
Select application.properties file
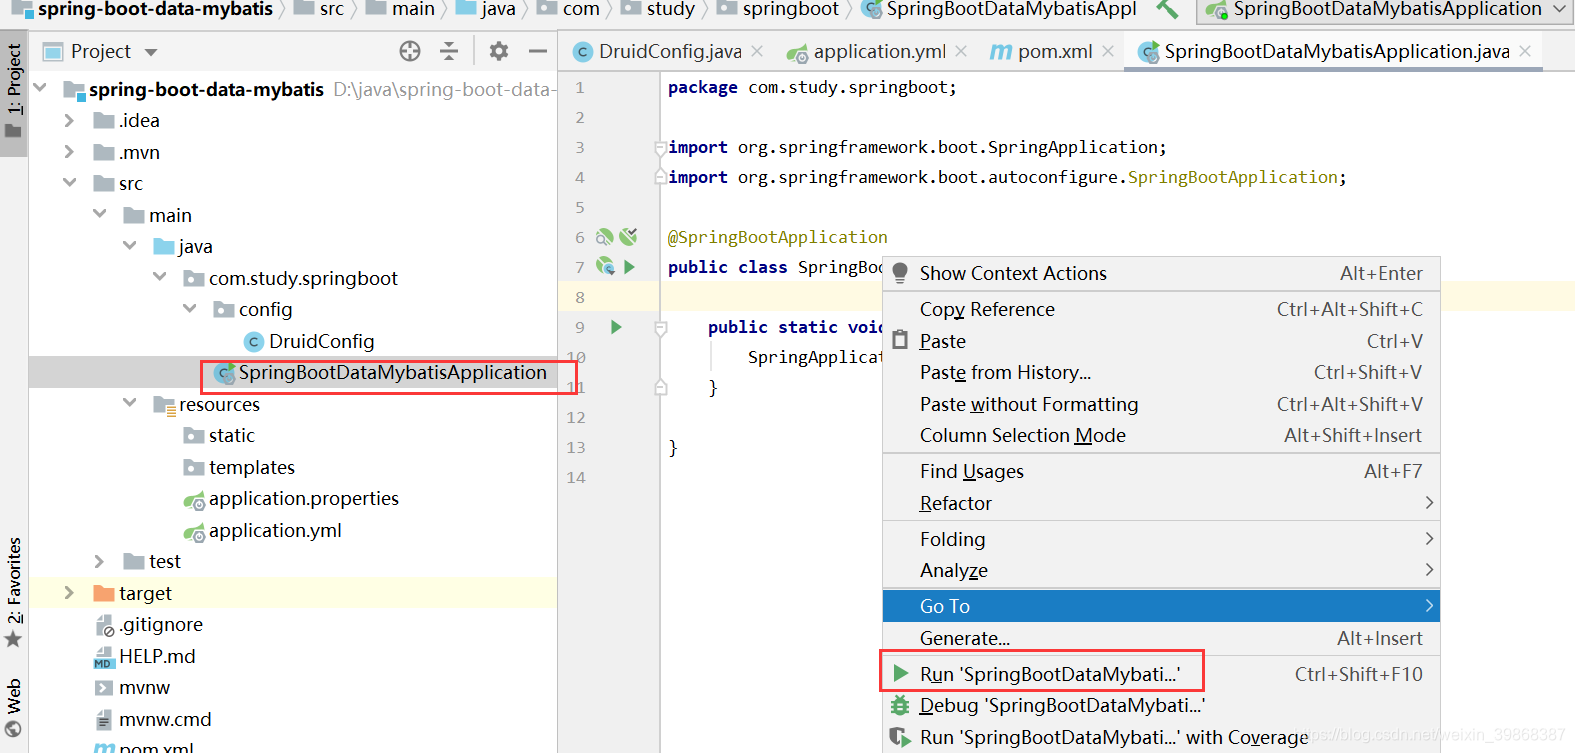(291, 498)
